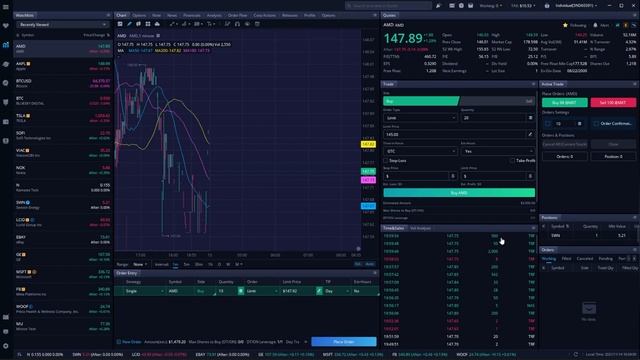
Task: Click the red Sell at market button in Active Trade
Action: (613, 102)
